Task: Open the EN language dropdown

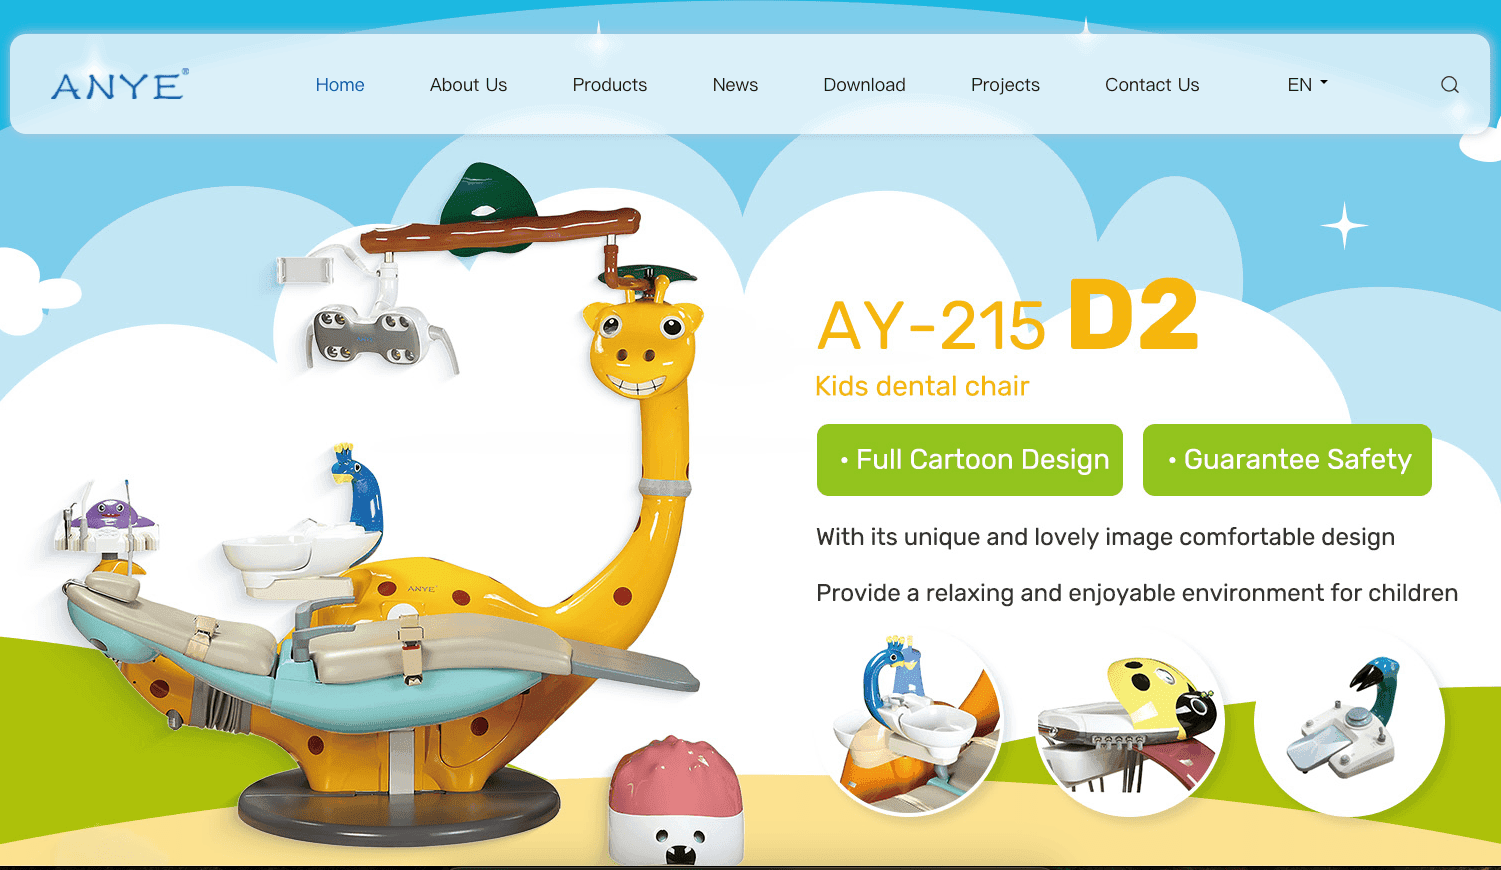Action: tap(1307, 85)
